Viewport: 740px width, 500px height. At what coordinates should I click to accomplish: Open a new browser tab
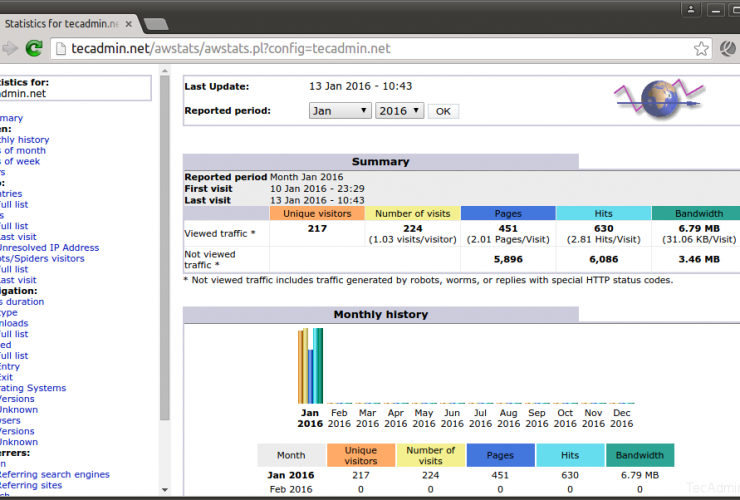click(x=155, y=22)
